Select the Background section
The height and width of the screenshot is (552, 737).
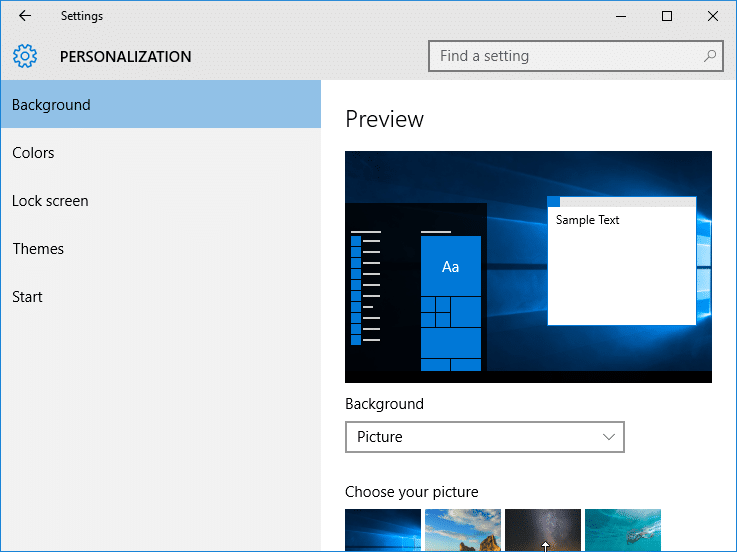(x=161, y=104)
